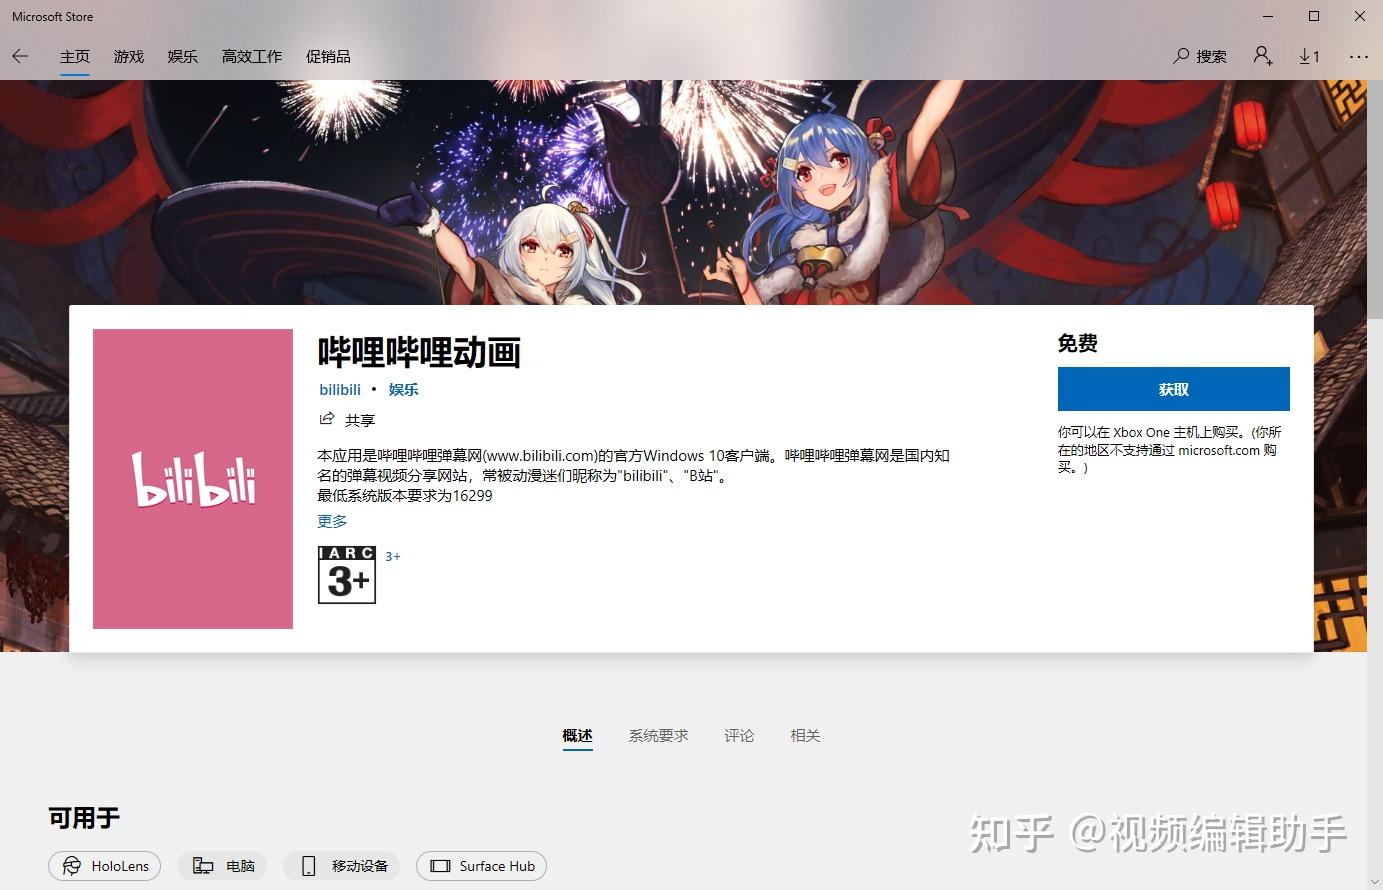
Task: Click the bilibili publisher link
Action: coord(339,389)
